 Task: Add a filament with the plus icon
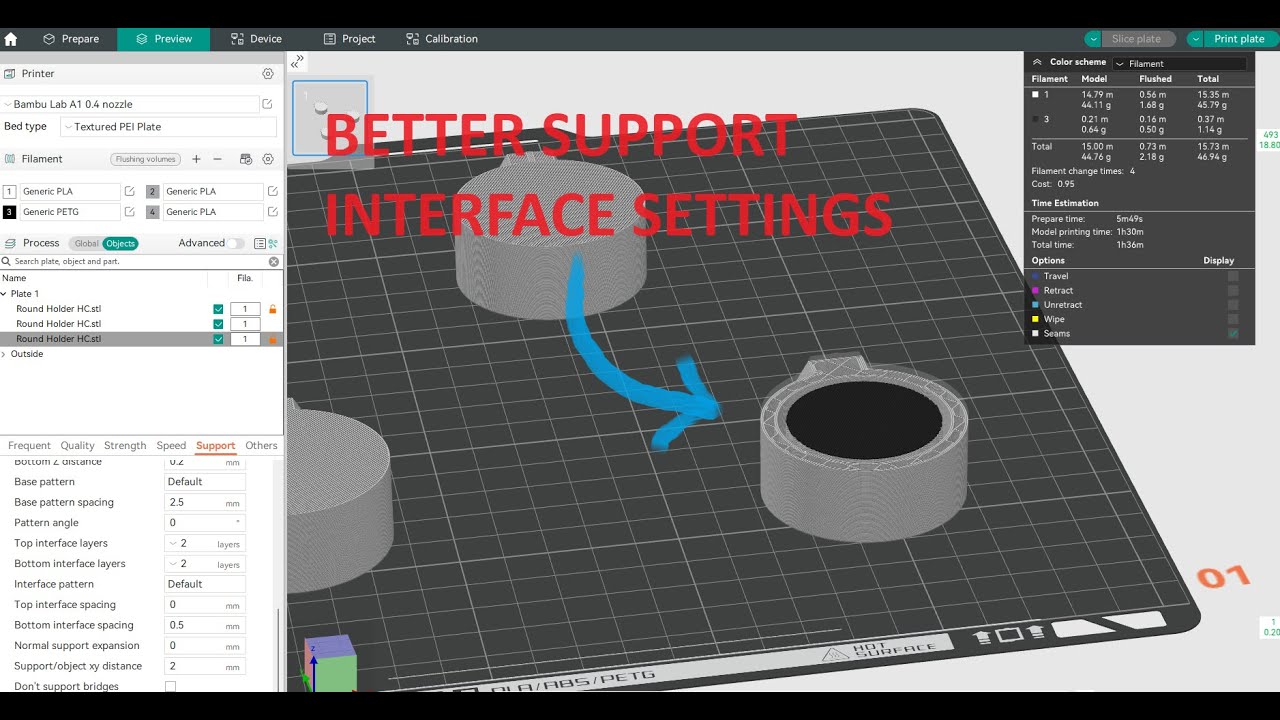(x=196, y=159)
